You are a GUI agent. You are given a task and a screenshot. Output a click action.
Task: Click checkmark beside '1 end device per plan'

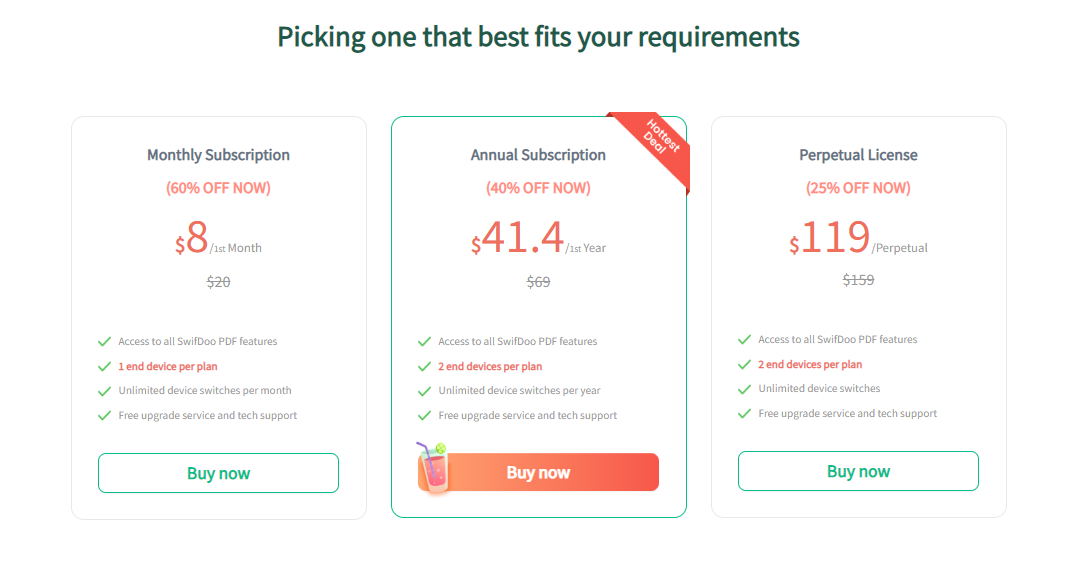coord(105,366)
